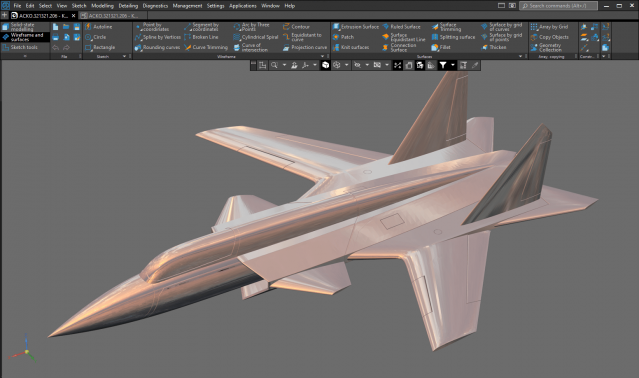Select the Spline by Vertices tool

pyautogui.click(x=158, y=37)
